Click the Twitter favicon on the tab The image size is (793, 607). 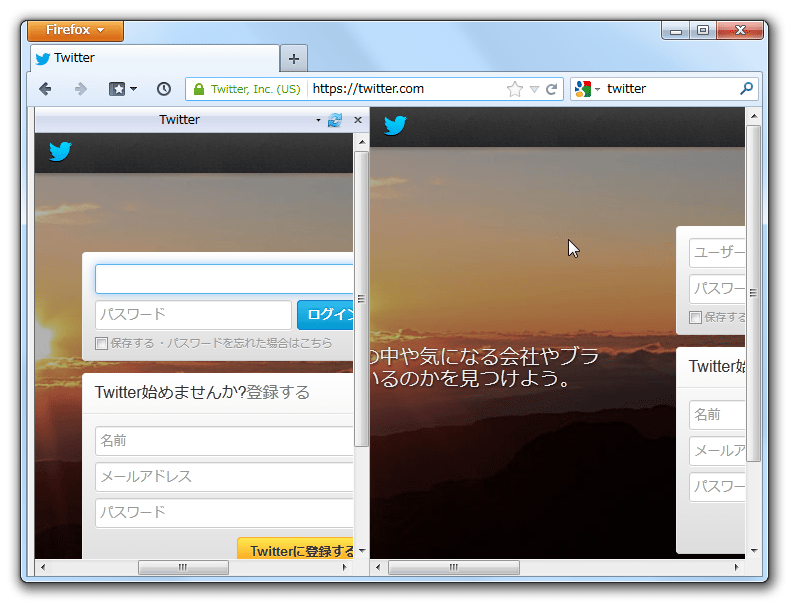tap(43, 59)
